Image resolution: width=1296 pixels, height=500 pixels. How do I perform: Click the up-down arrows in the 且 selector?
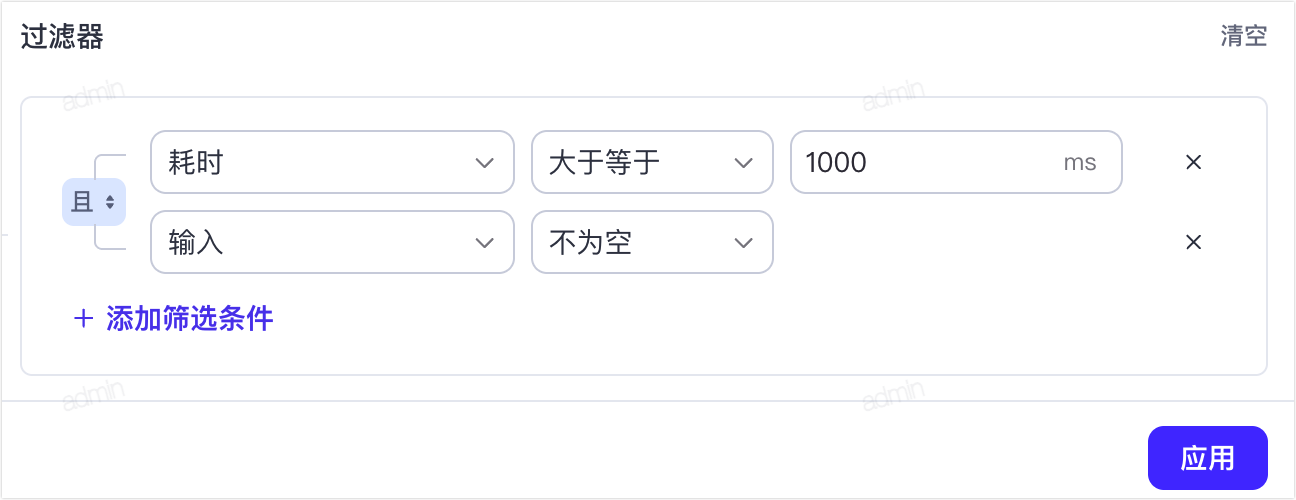(x=110, y=202)
